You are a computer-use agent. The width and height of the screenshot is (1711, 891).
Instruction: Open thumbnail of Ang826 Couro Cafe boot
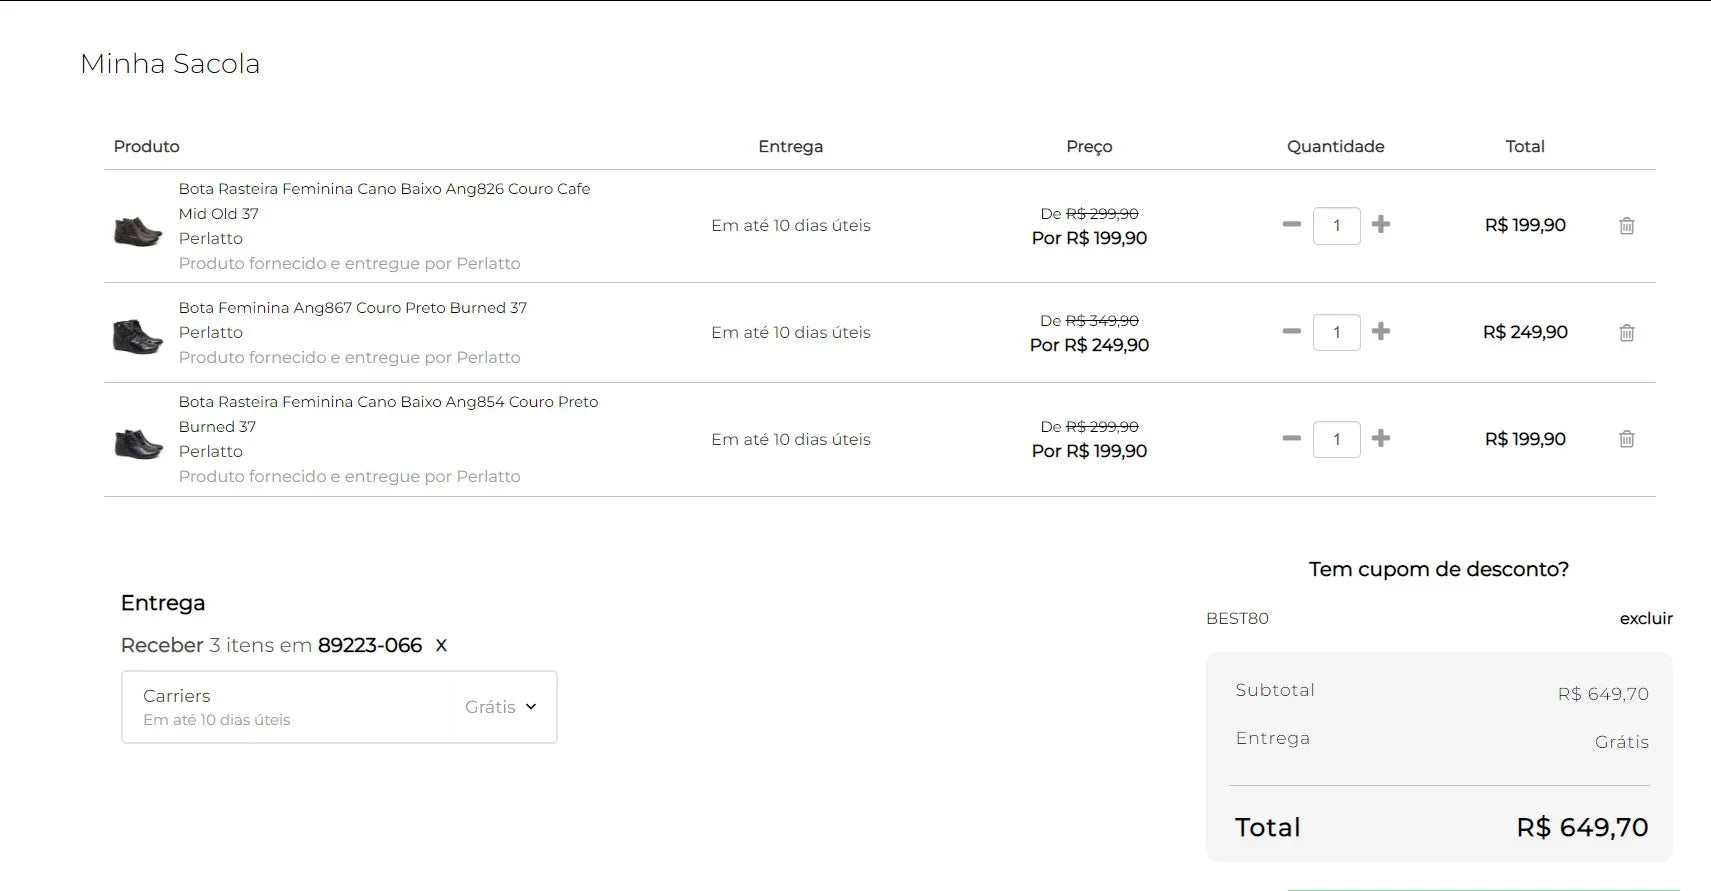(x=138, y=231)
